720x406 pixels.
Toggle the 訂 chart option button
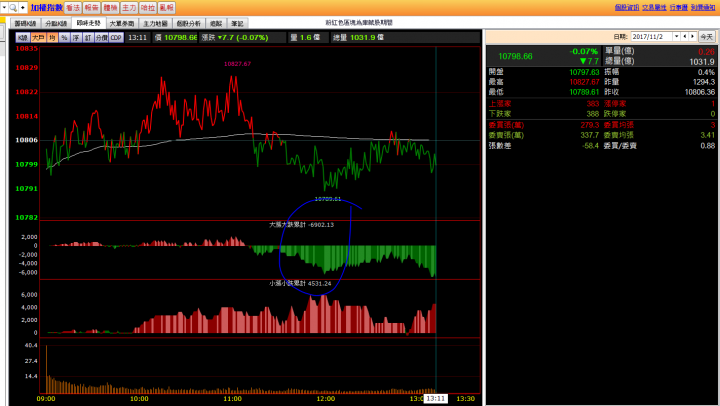(88, 38)
